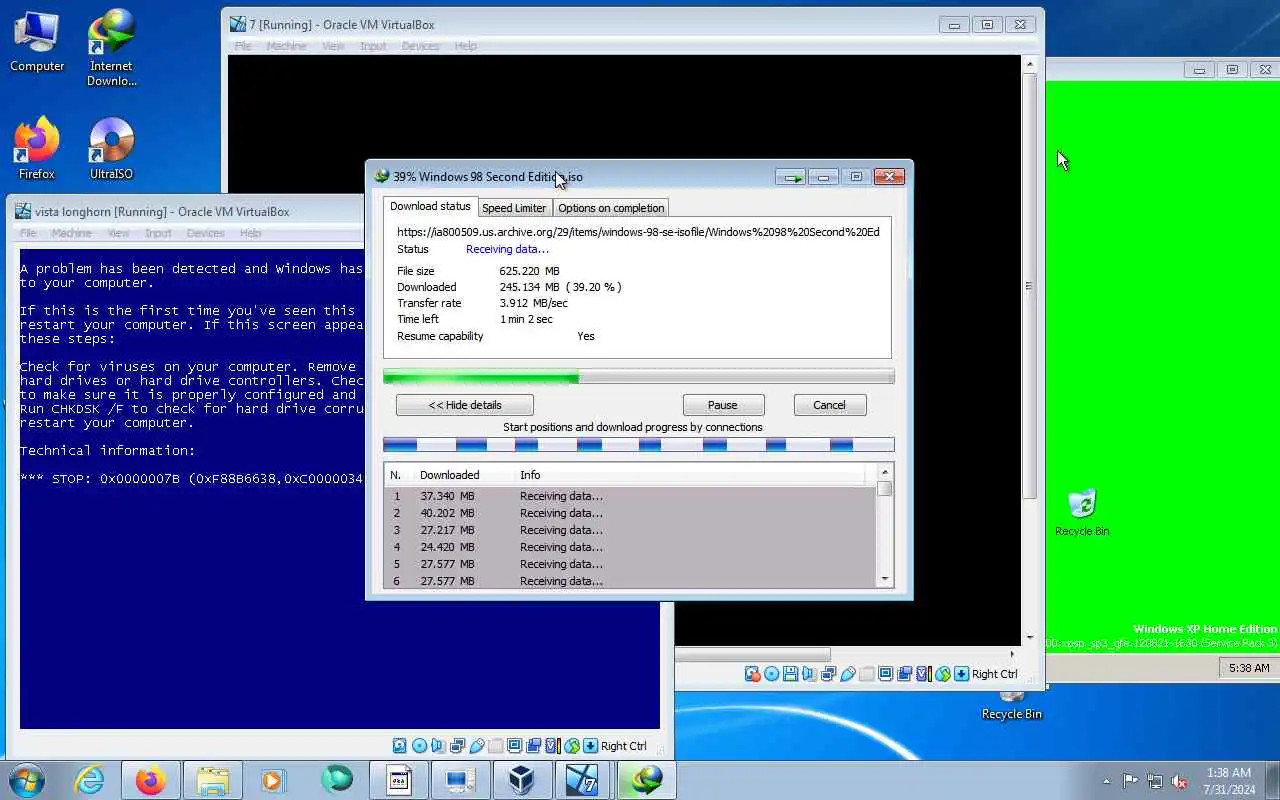Open UltraISO desktop shortcut

tap(111, 149)
